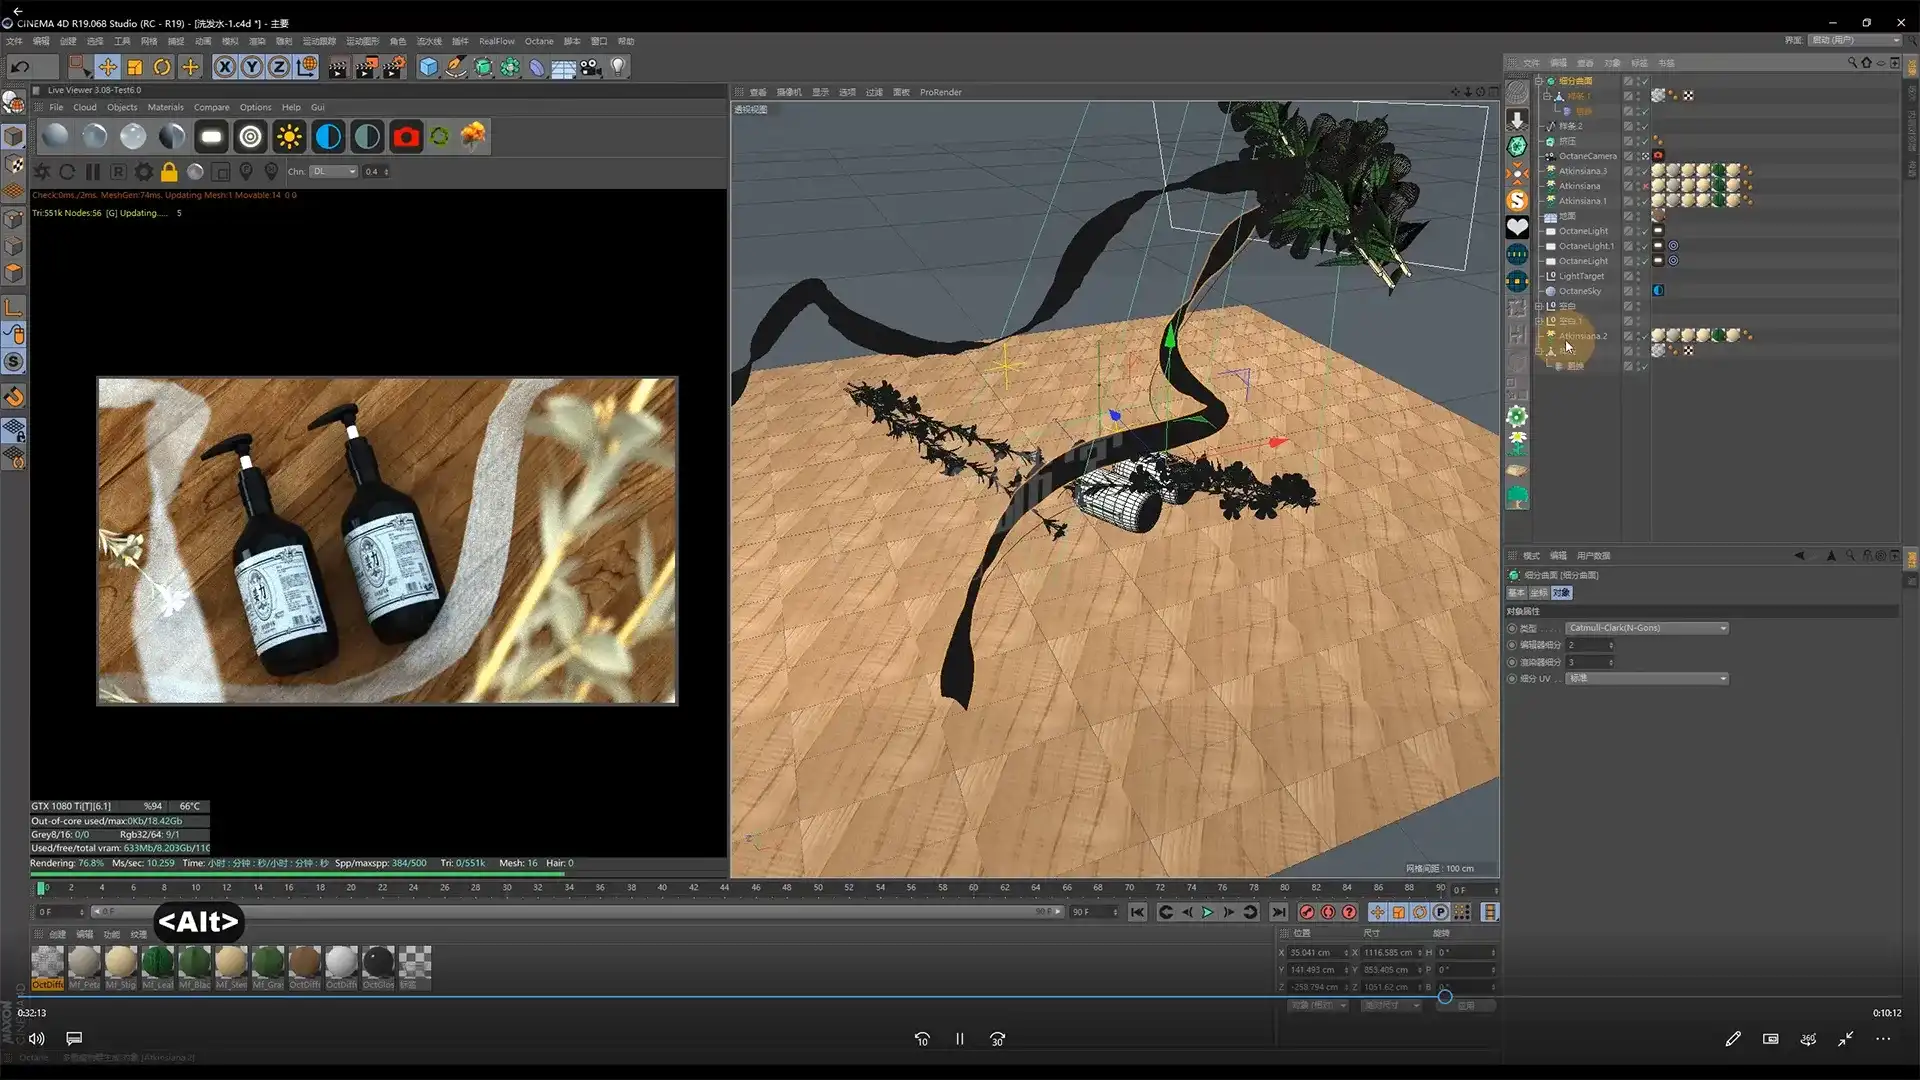Screen dimensions: 1920x1080
Task: Click the sun daylight icon in Live Viewer
Action: click(290, 136)
